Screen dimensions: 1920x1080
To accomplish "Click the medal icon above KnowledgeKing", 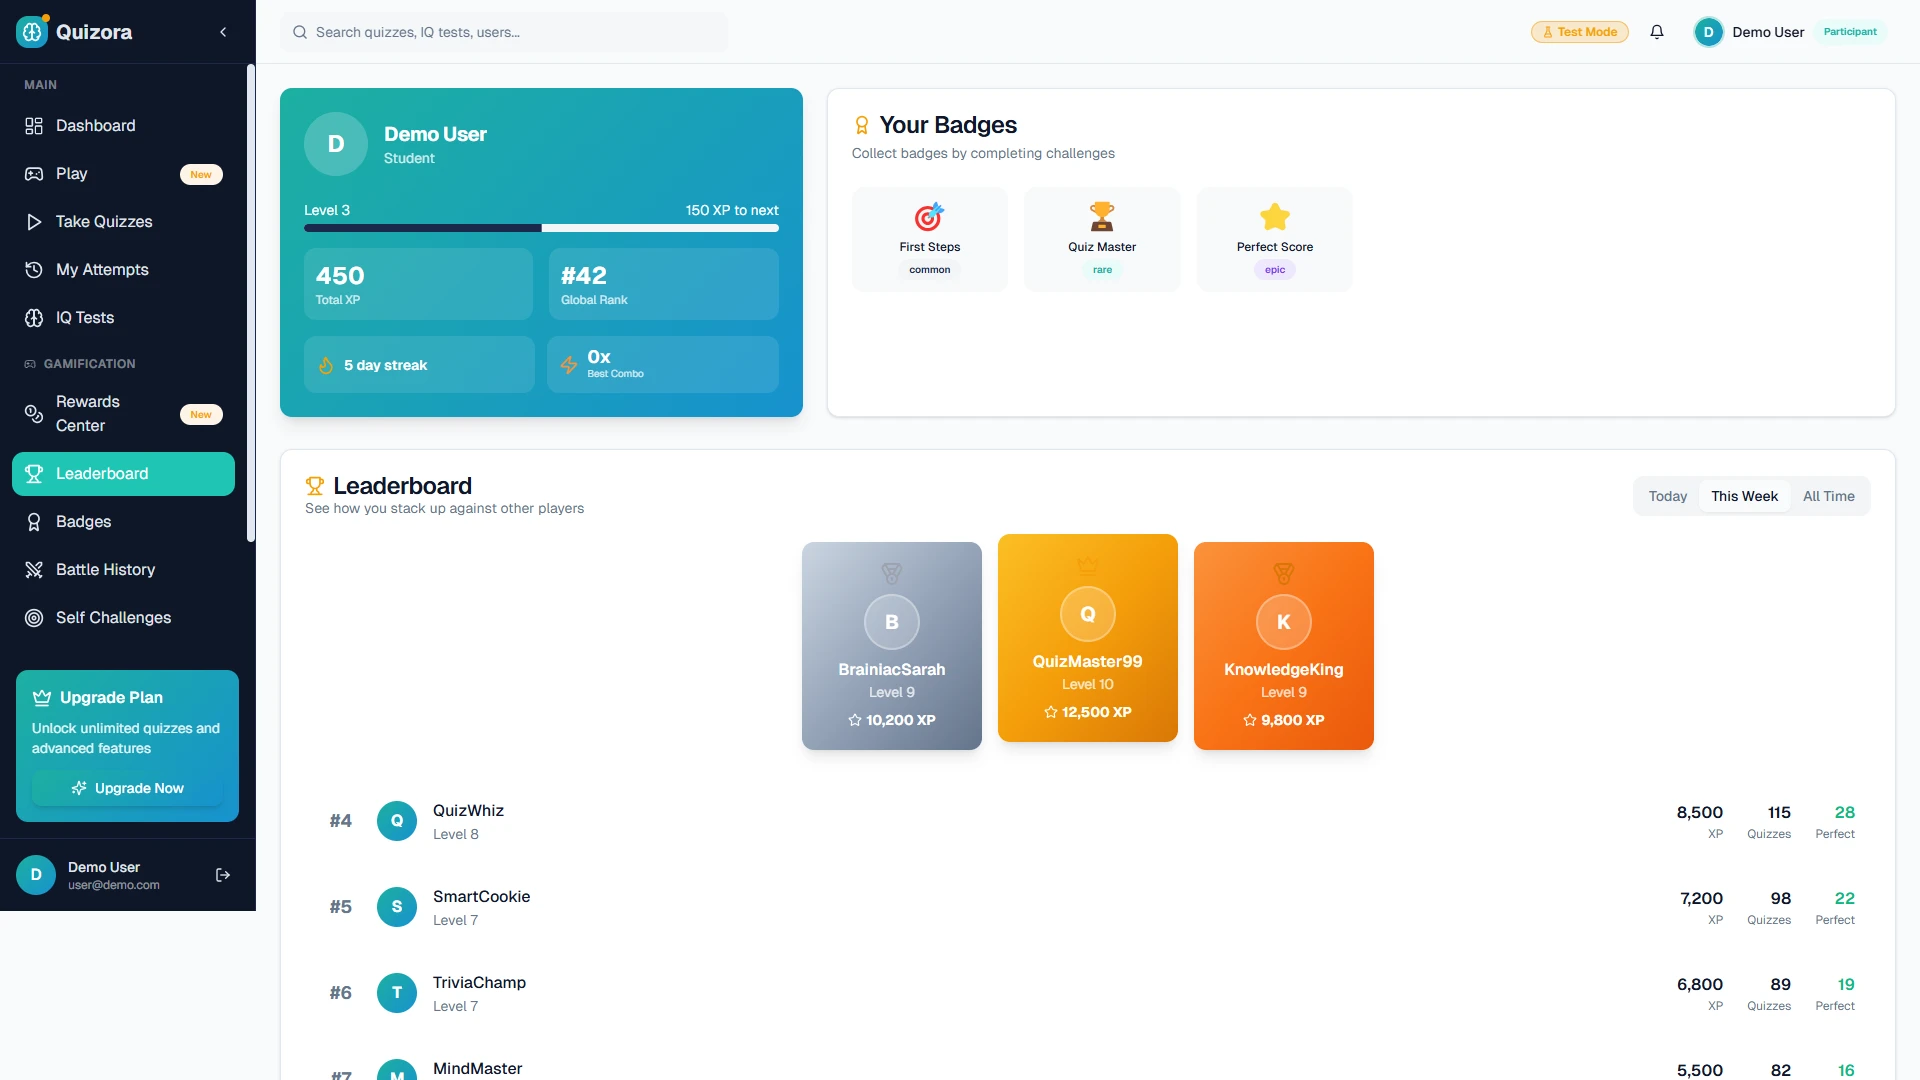I will (x=1284, y=574).
